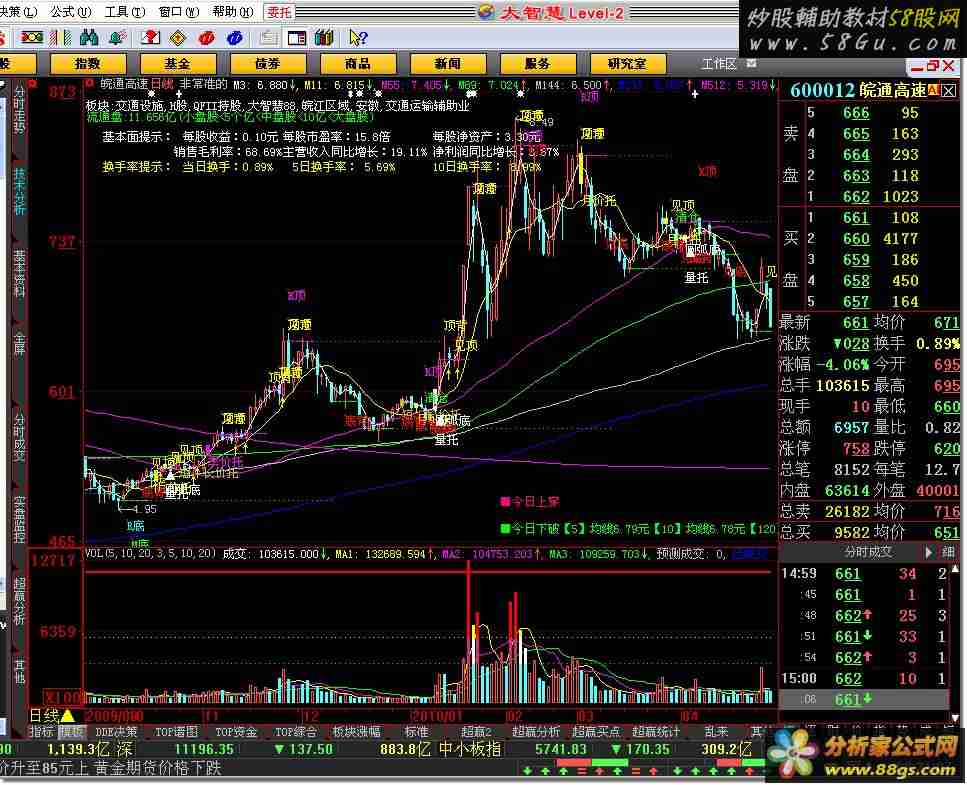This screenshot has width=967, height=785.
Task: Open the 基本资料 side tab
Action: 19,273
